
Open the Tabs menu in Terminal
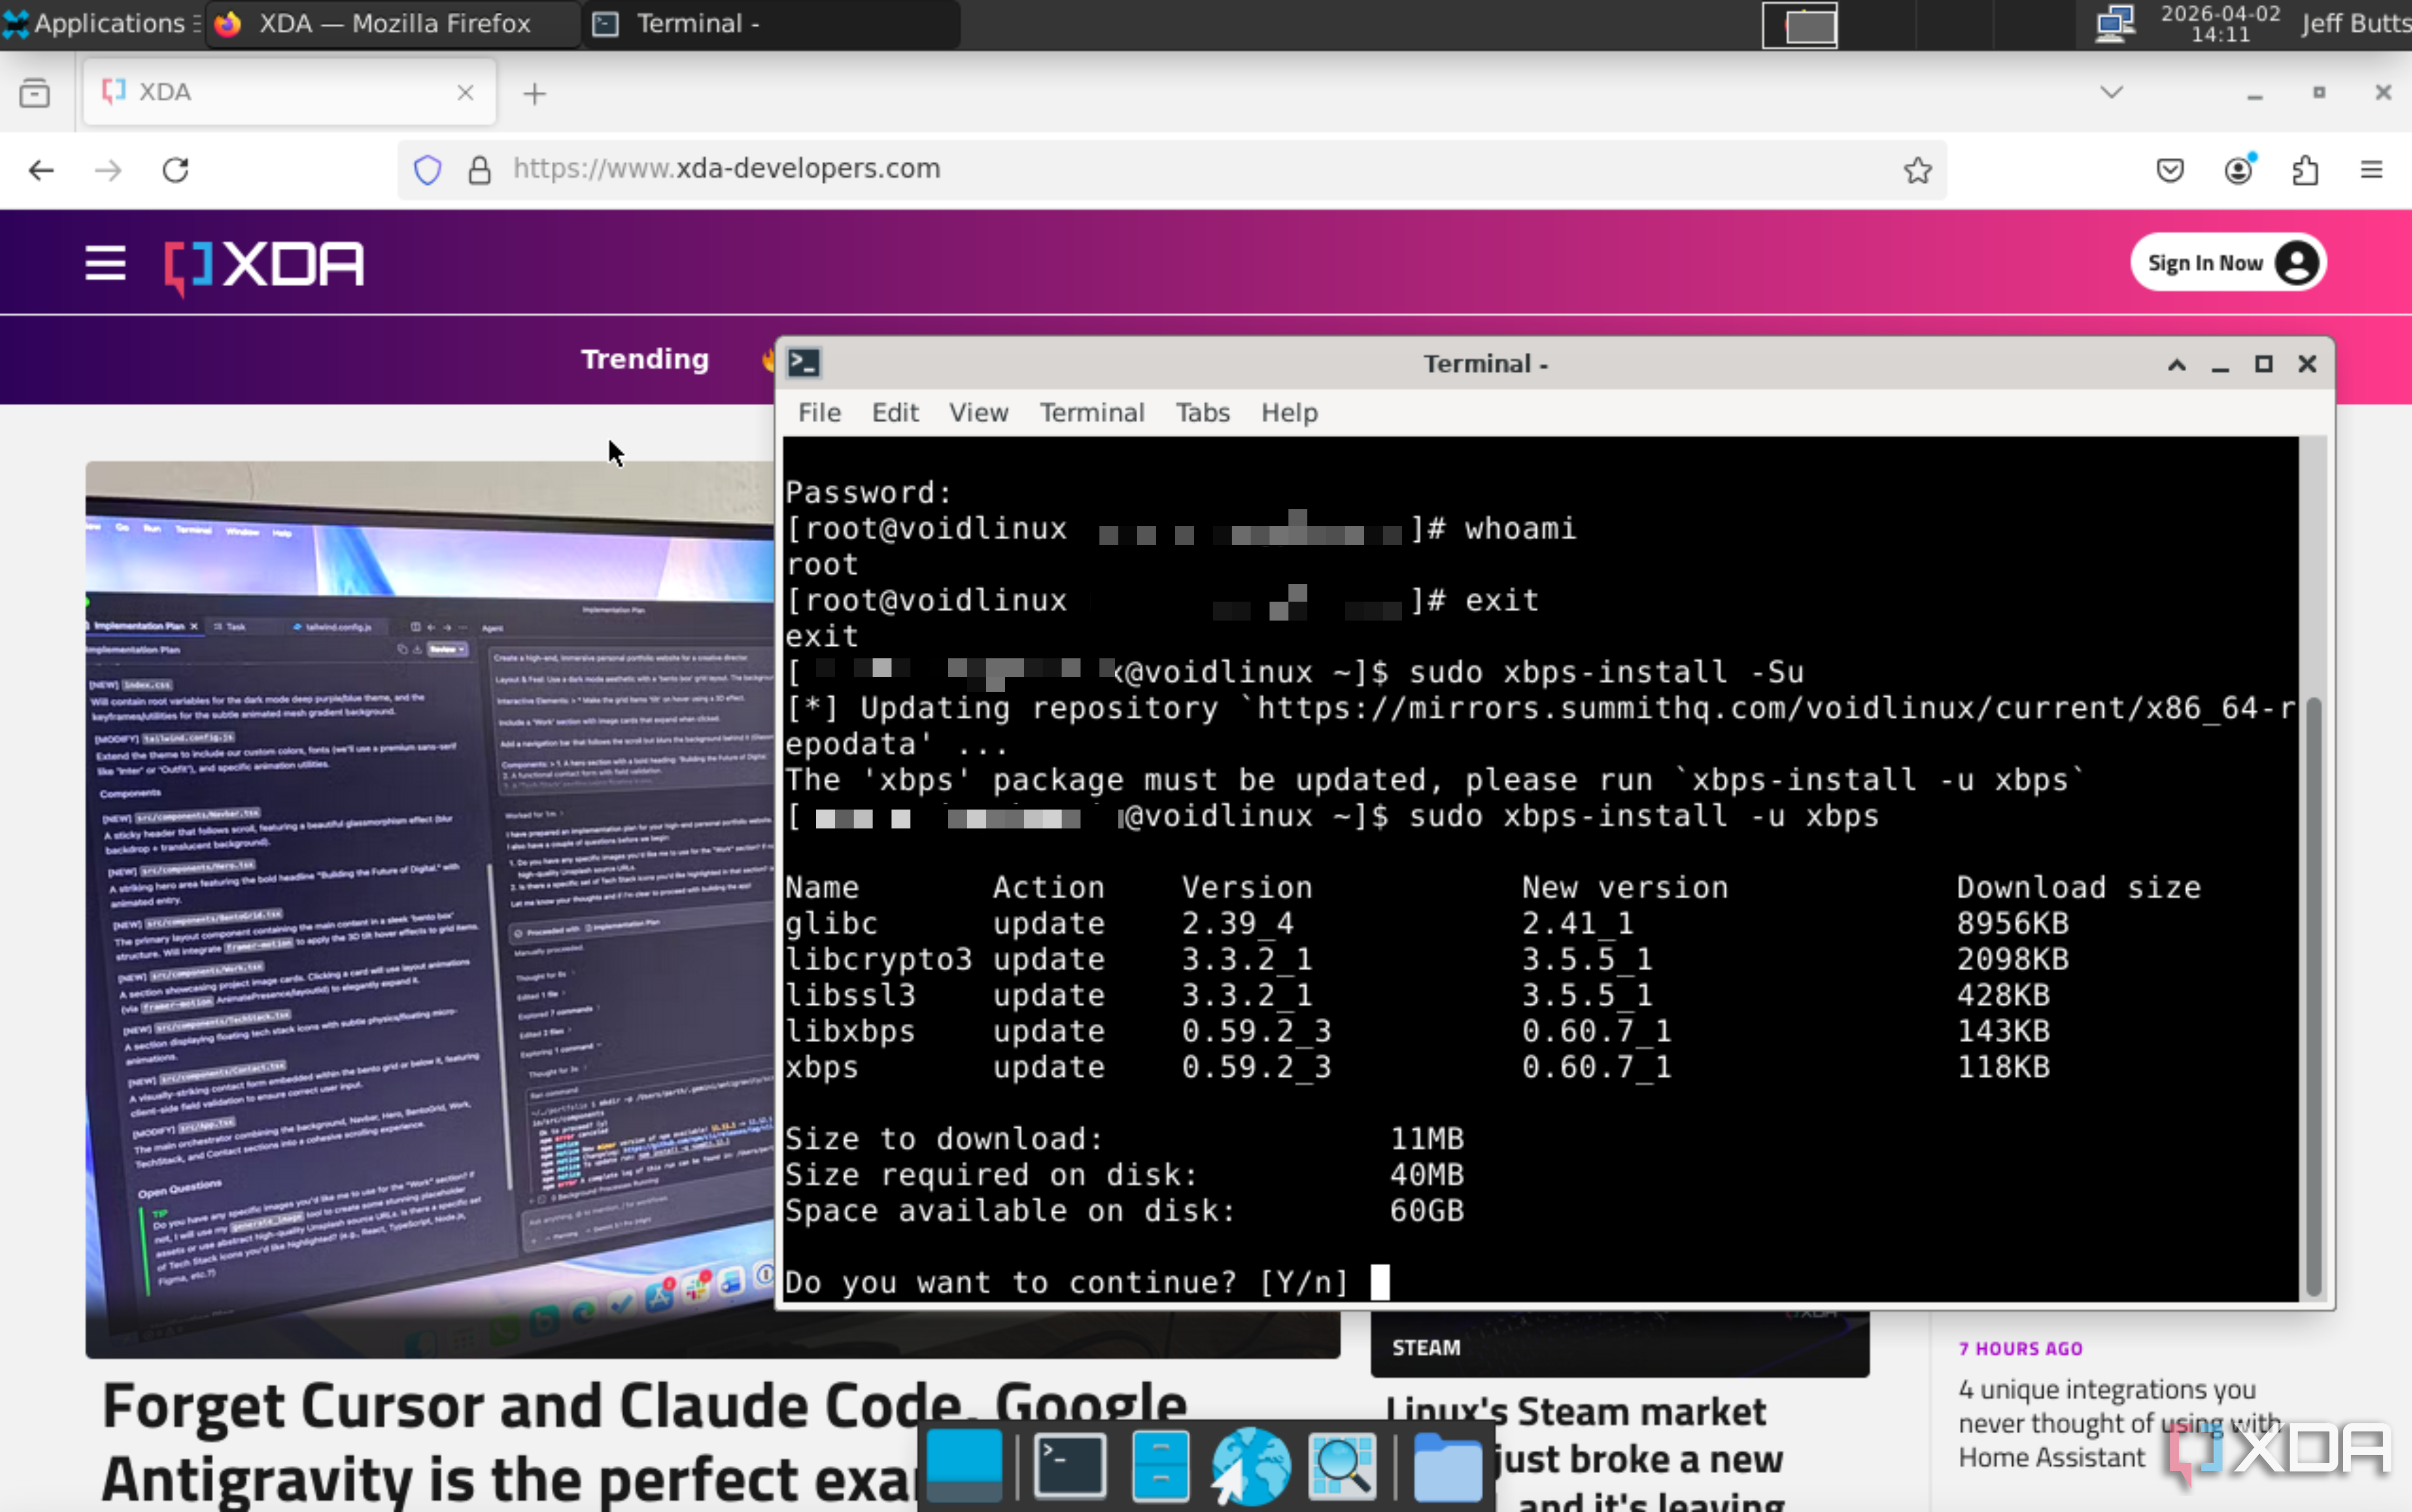click(x=1202, y=413)
